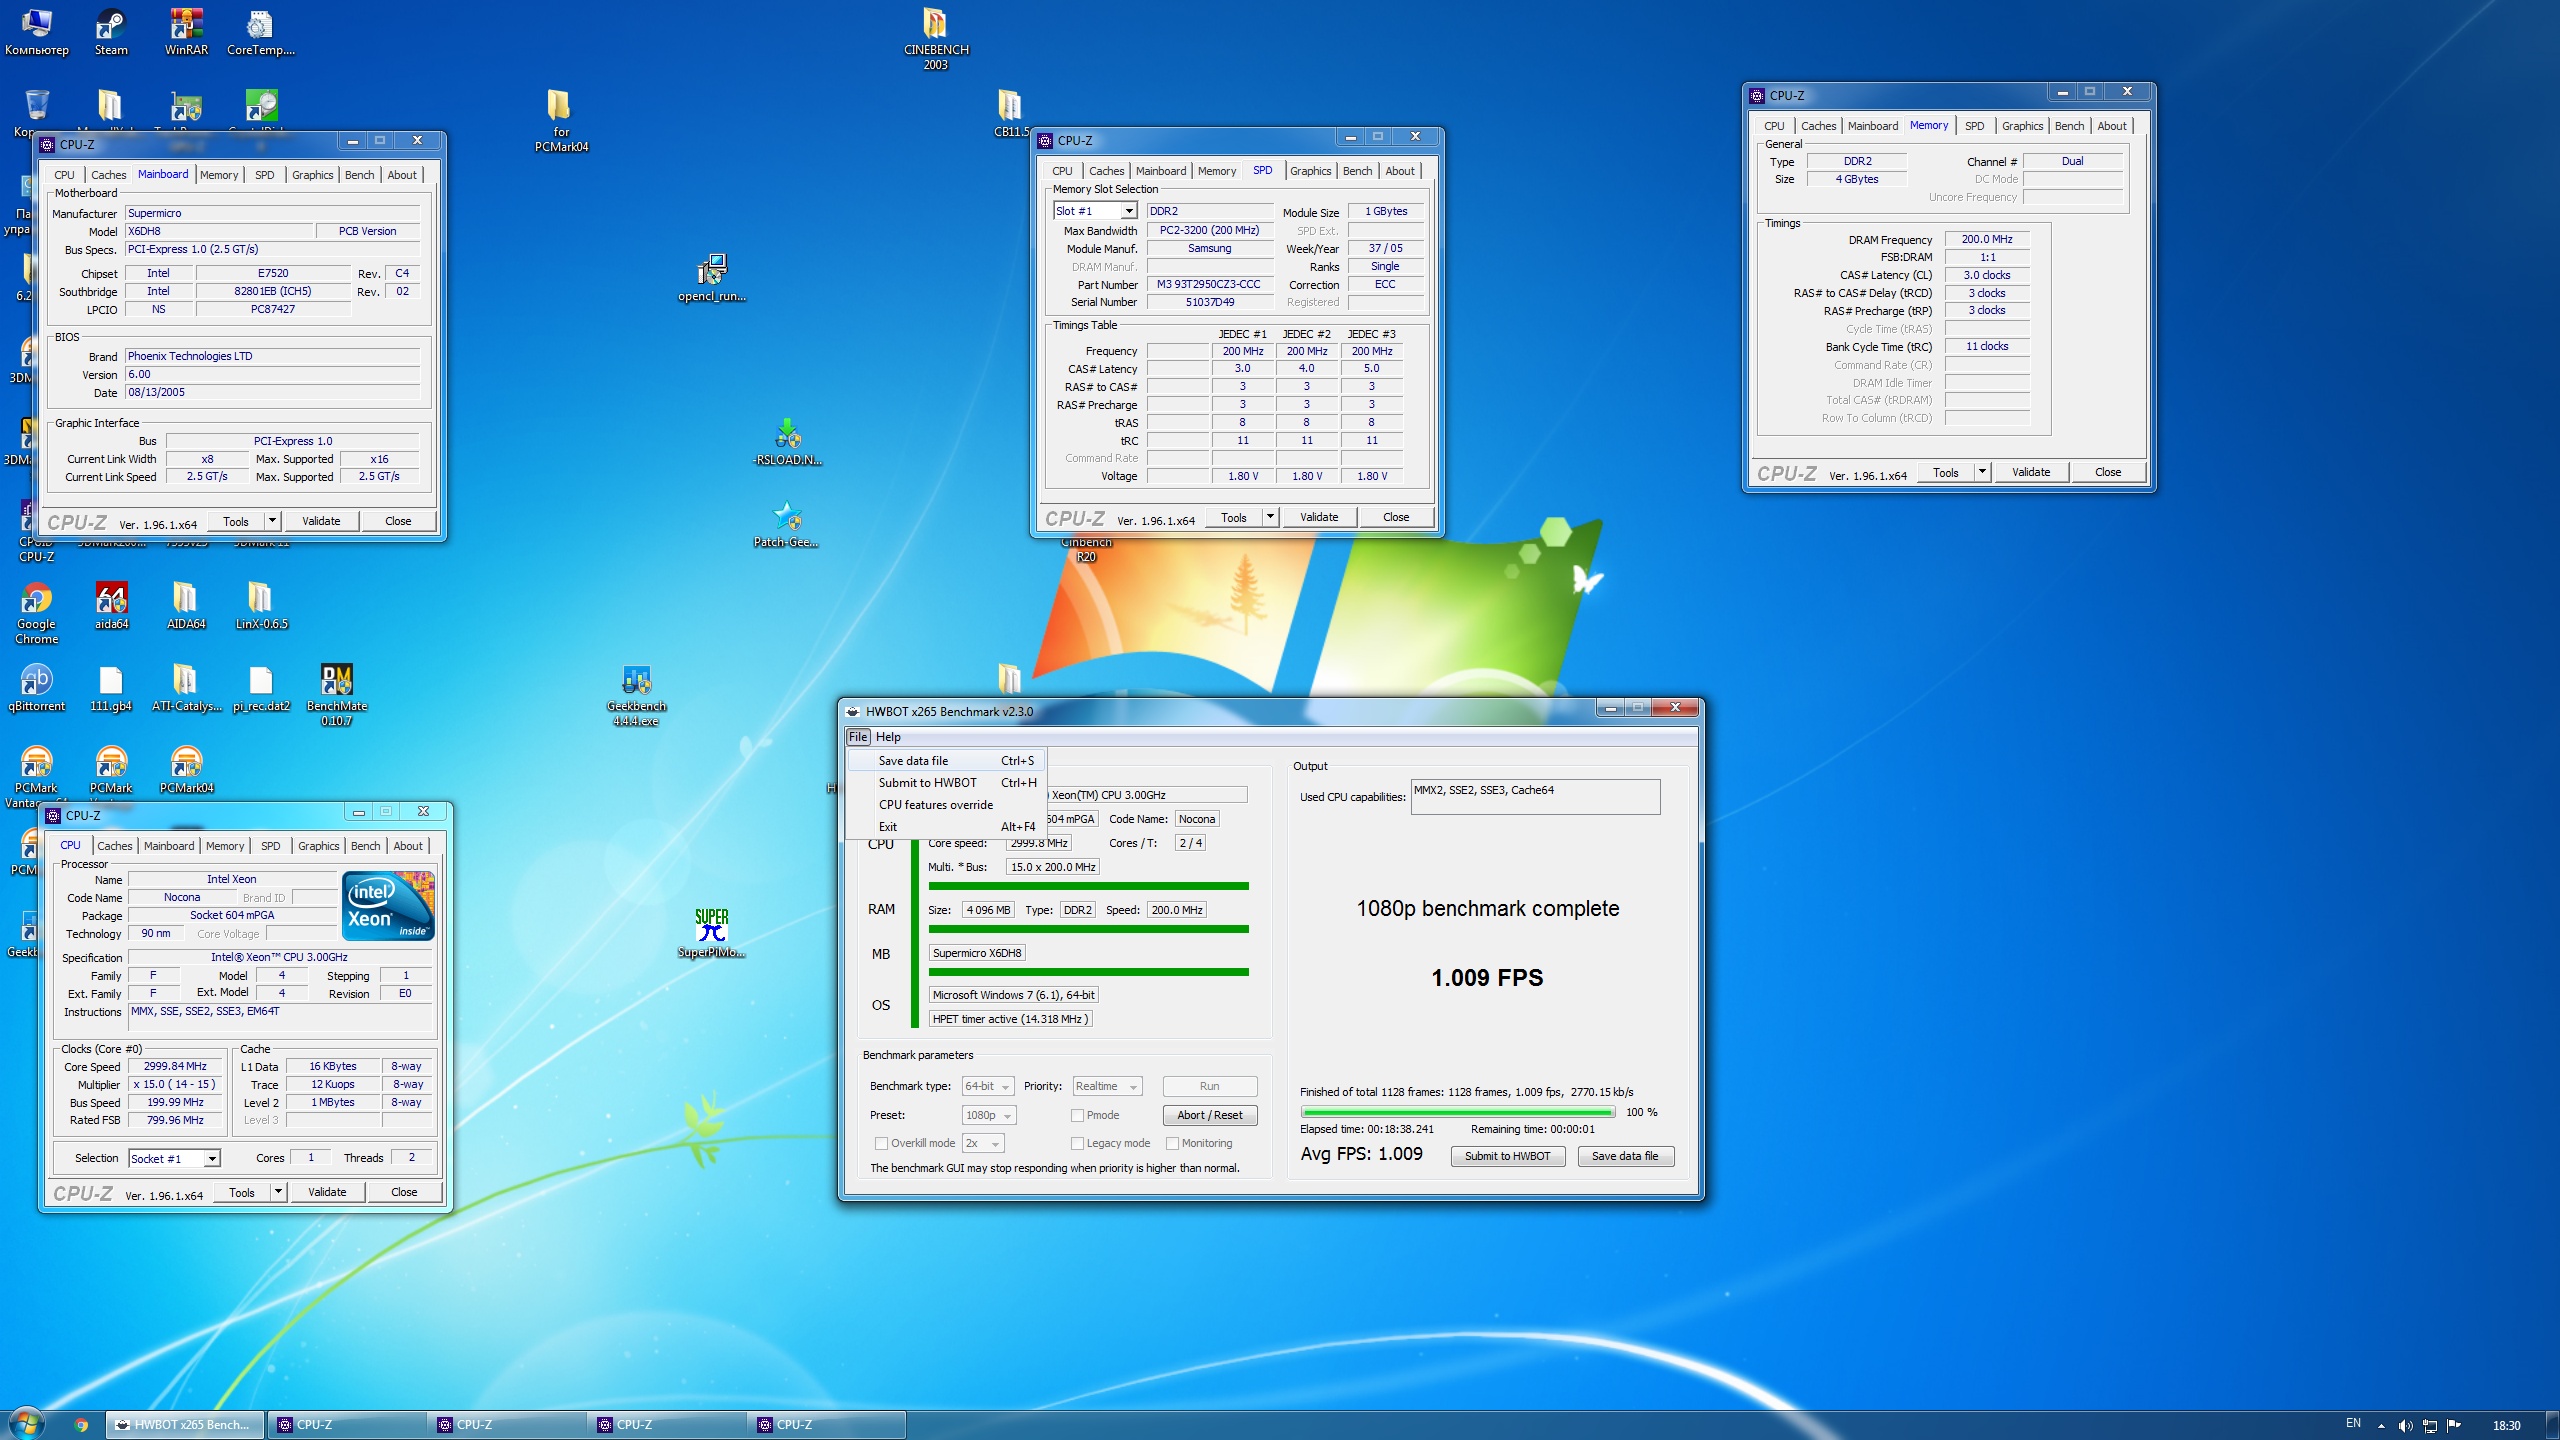Expand Tools arrow in Memory CPU-Z window
The width and height of the screenshot is (2560, 1440).
pyautogui.click(x=1982, y=472)
